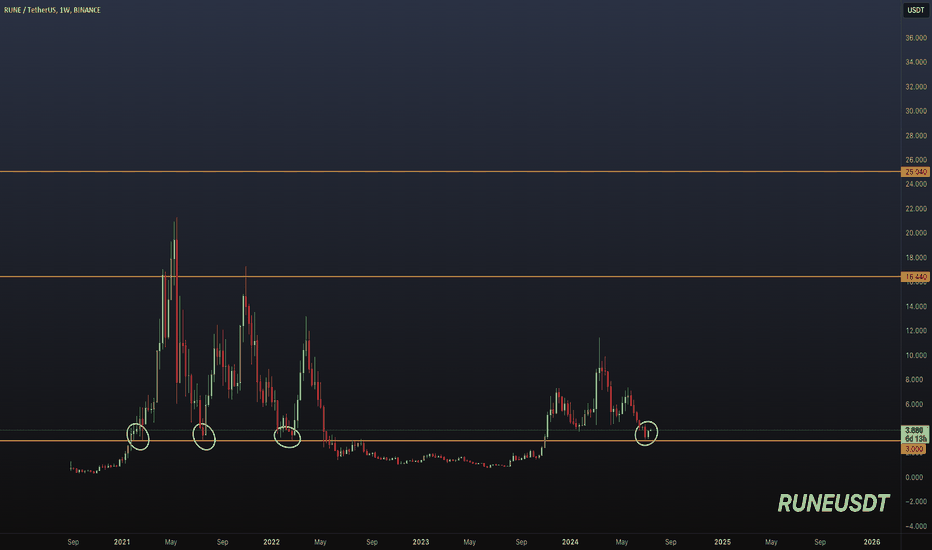The width and height of the screenshot is (932, 550).
Task: Click the -2.000 price axis label
Action: (x=915, y=501)
